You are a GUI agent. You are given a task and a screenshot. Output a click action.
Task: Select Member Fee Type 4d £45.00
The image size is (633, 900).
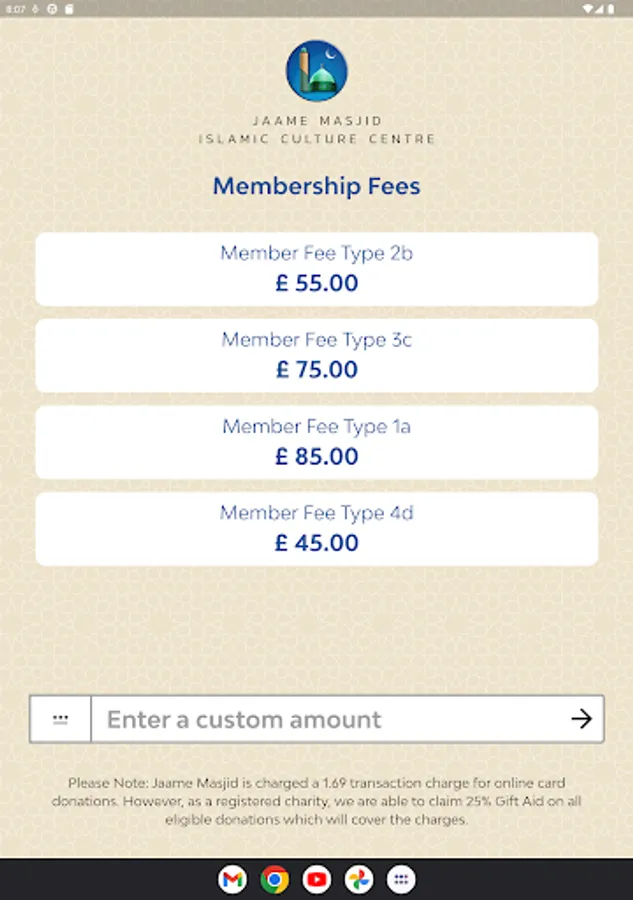tap(316, 528)
